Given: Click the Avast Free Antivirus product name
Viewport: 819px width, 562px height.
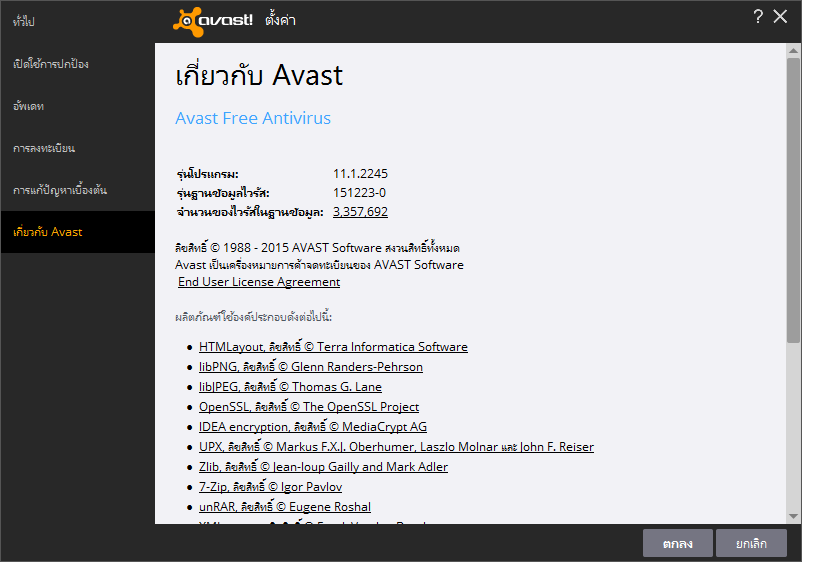Looking at the screenshot, I should pyautogui.click(x=253, y=118).
